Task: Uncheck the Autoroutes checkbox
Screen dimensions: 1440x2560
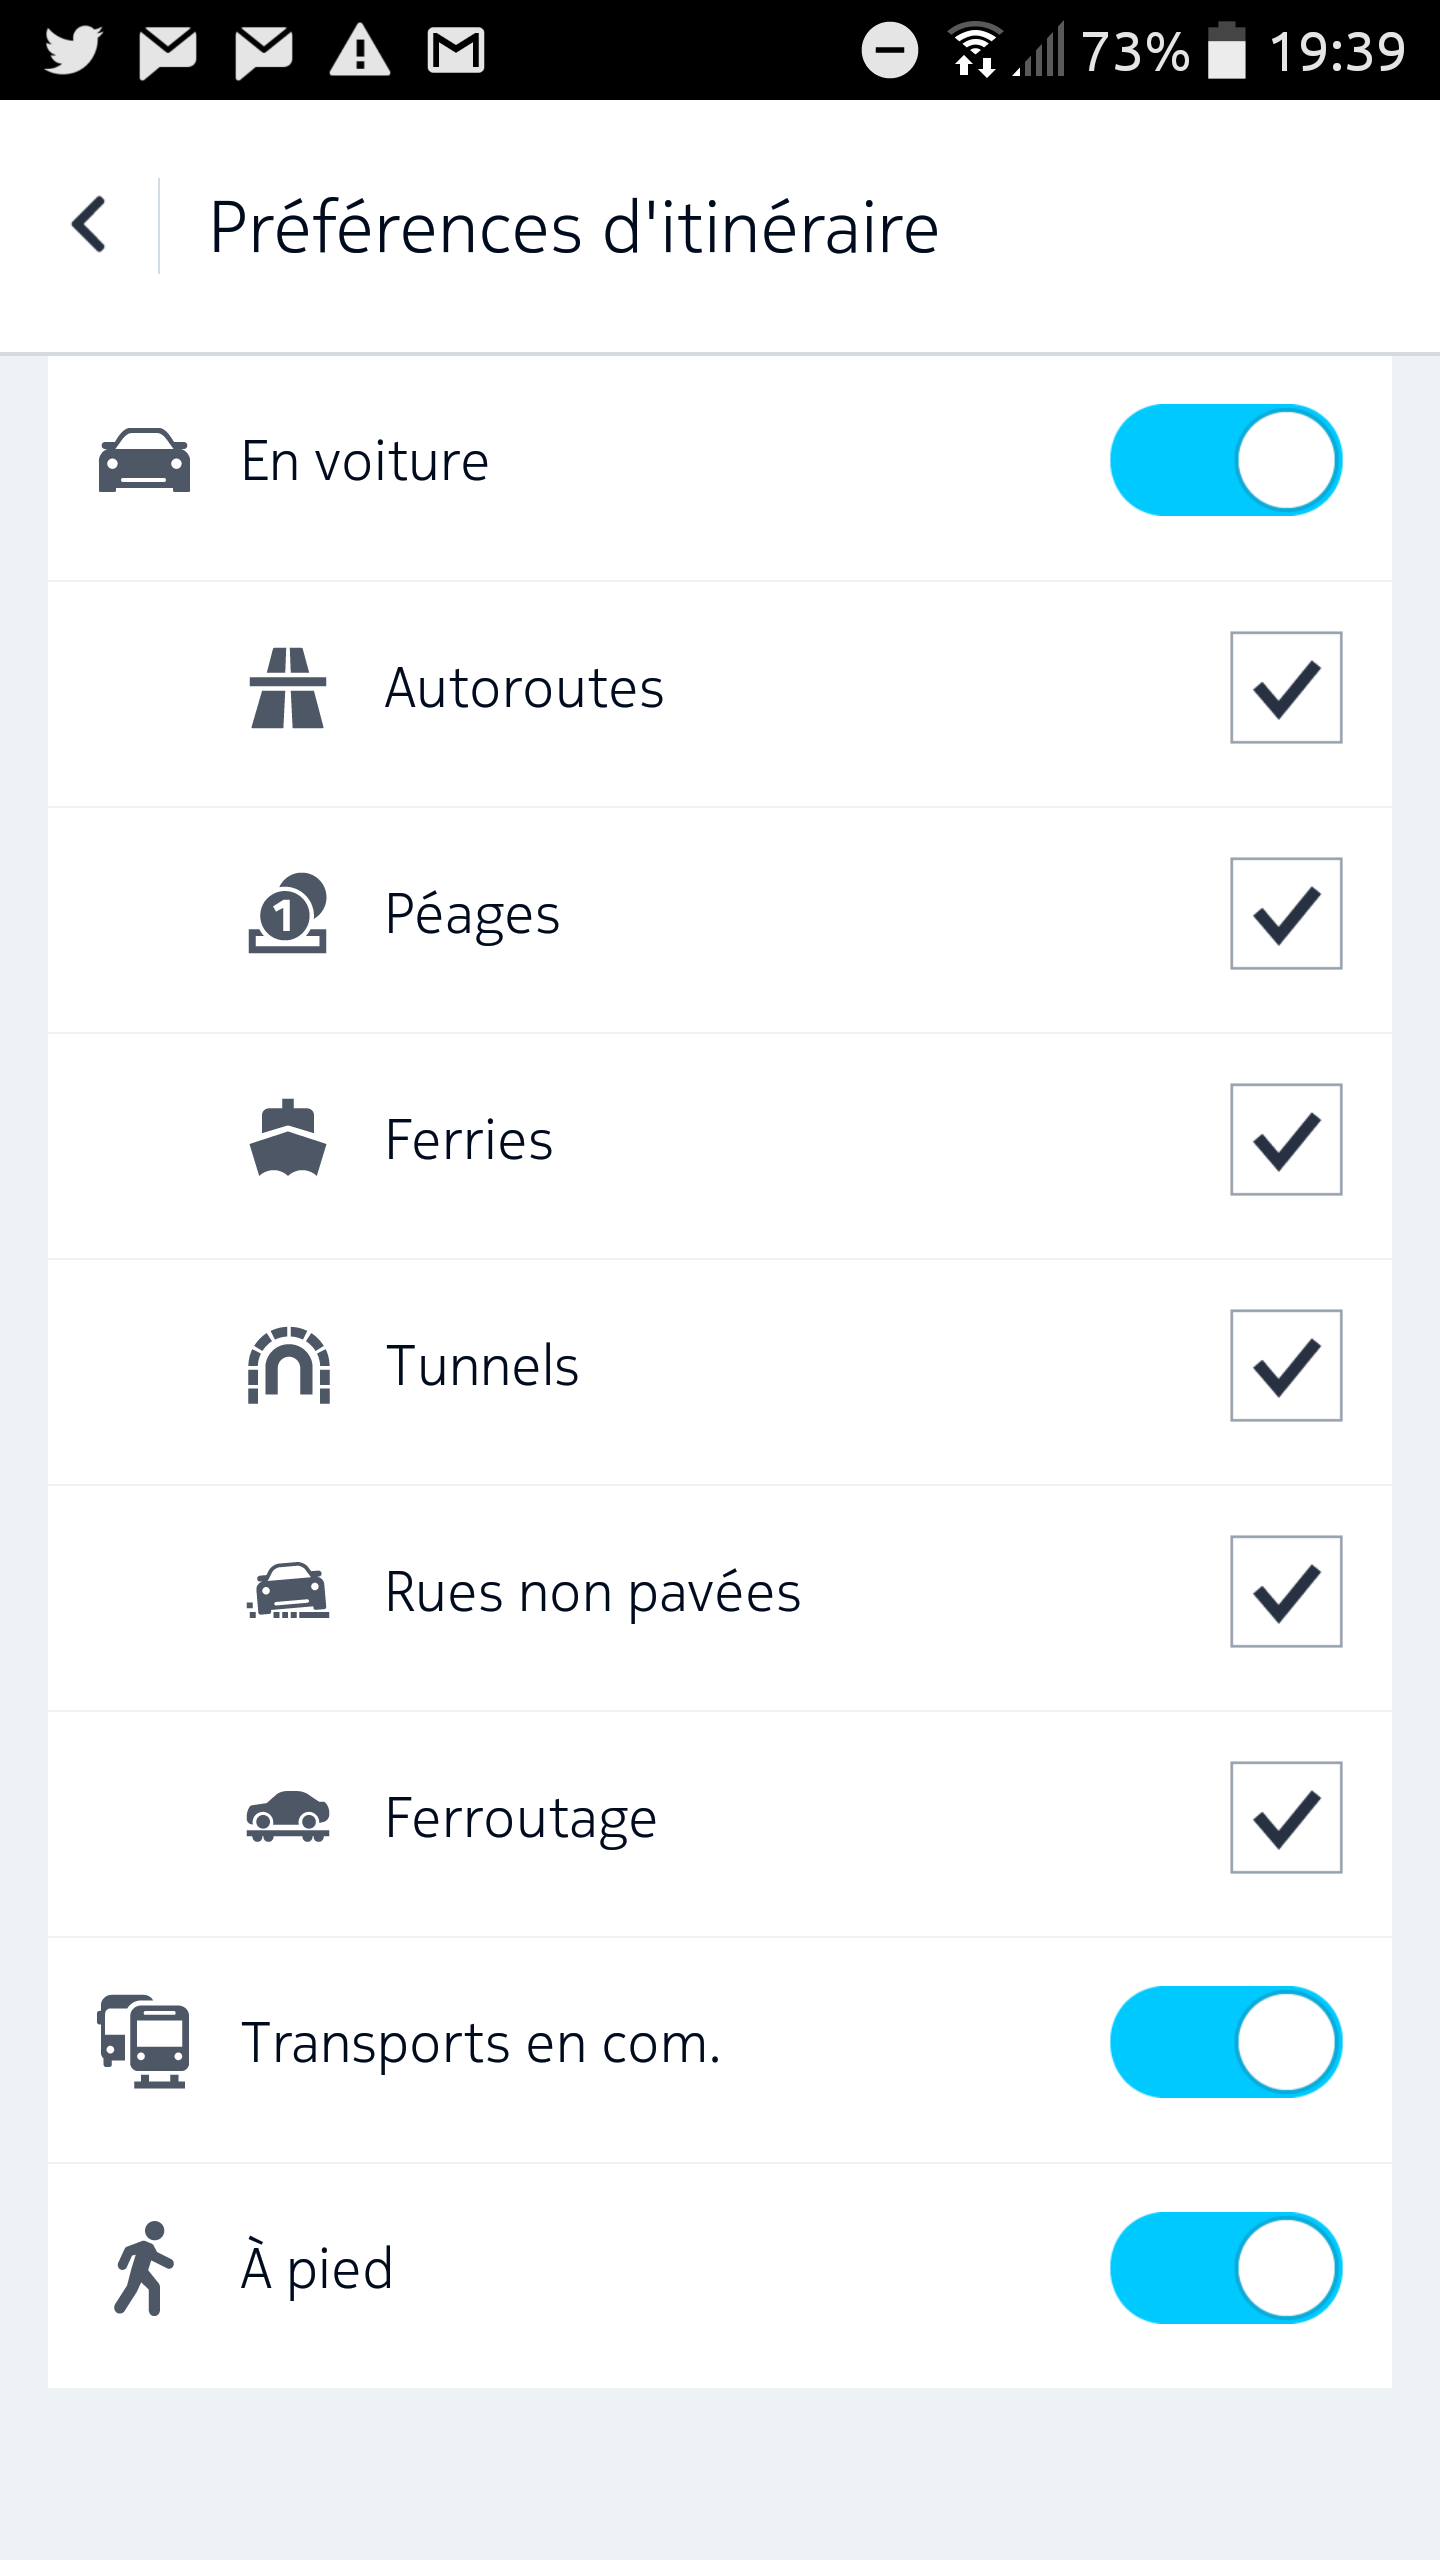Action: [1286, 688]
